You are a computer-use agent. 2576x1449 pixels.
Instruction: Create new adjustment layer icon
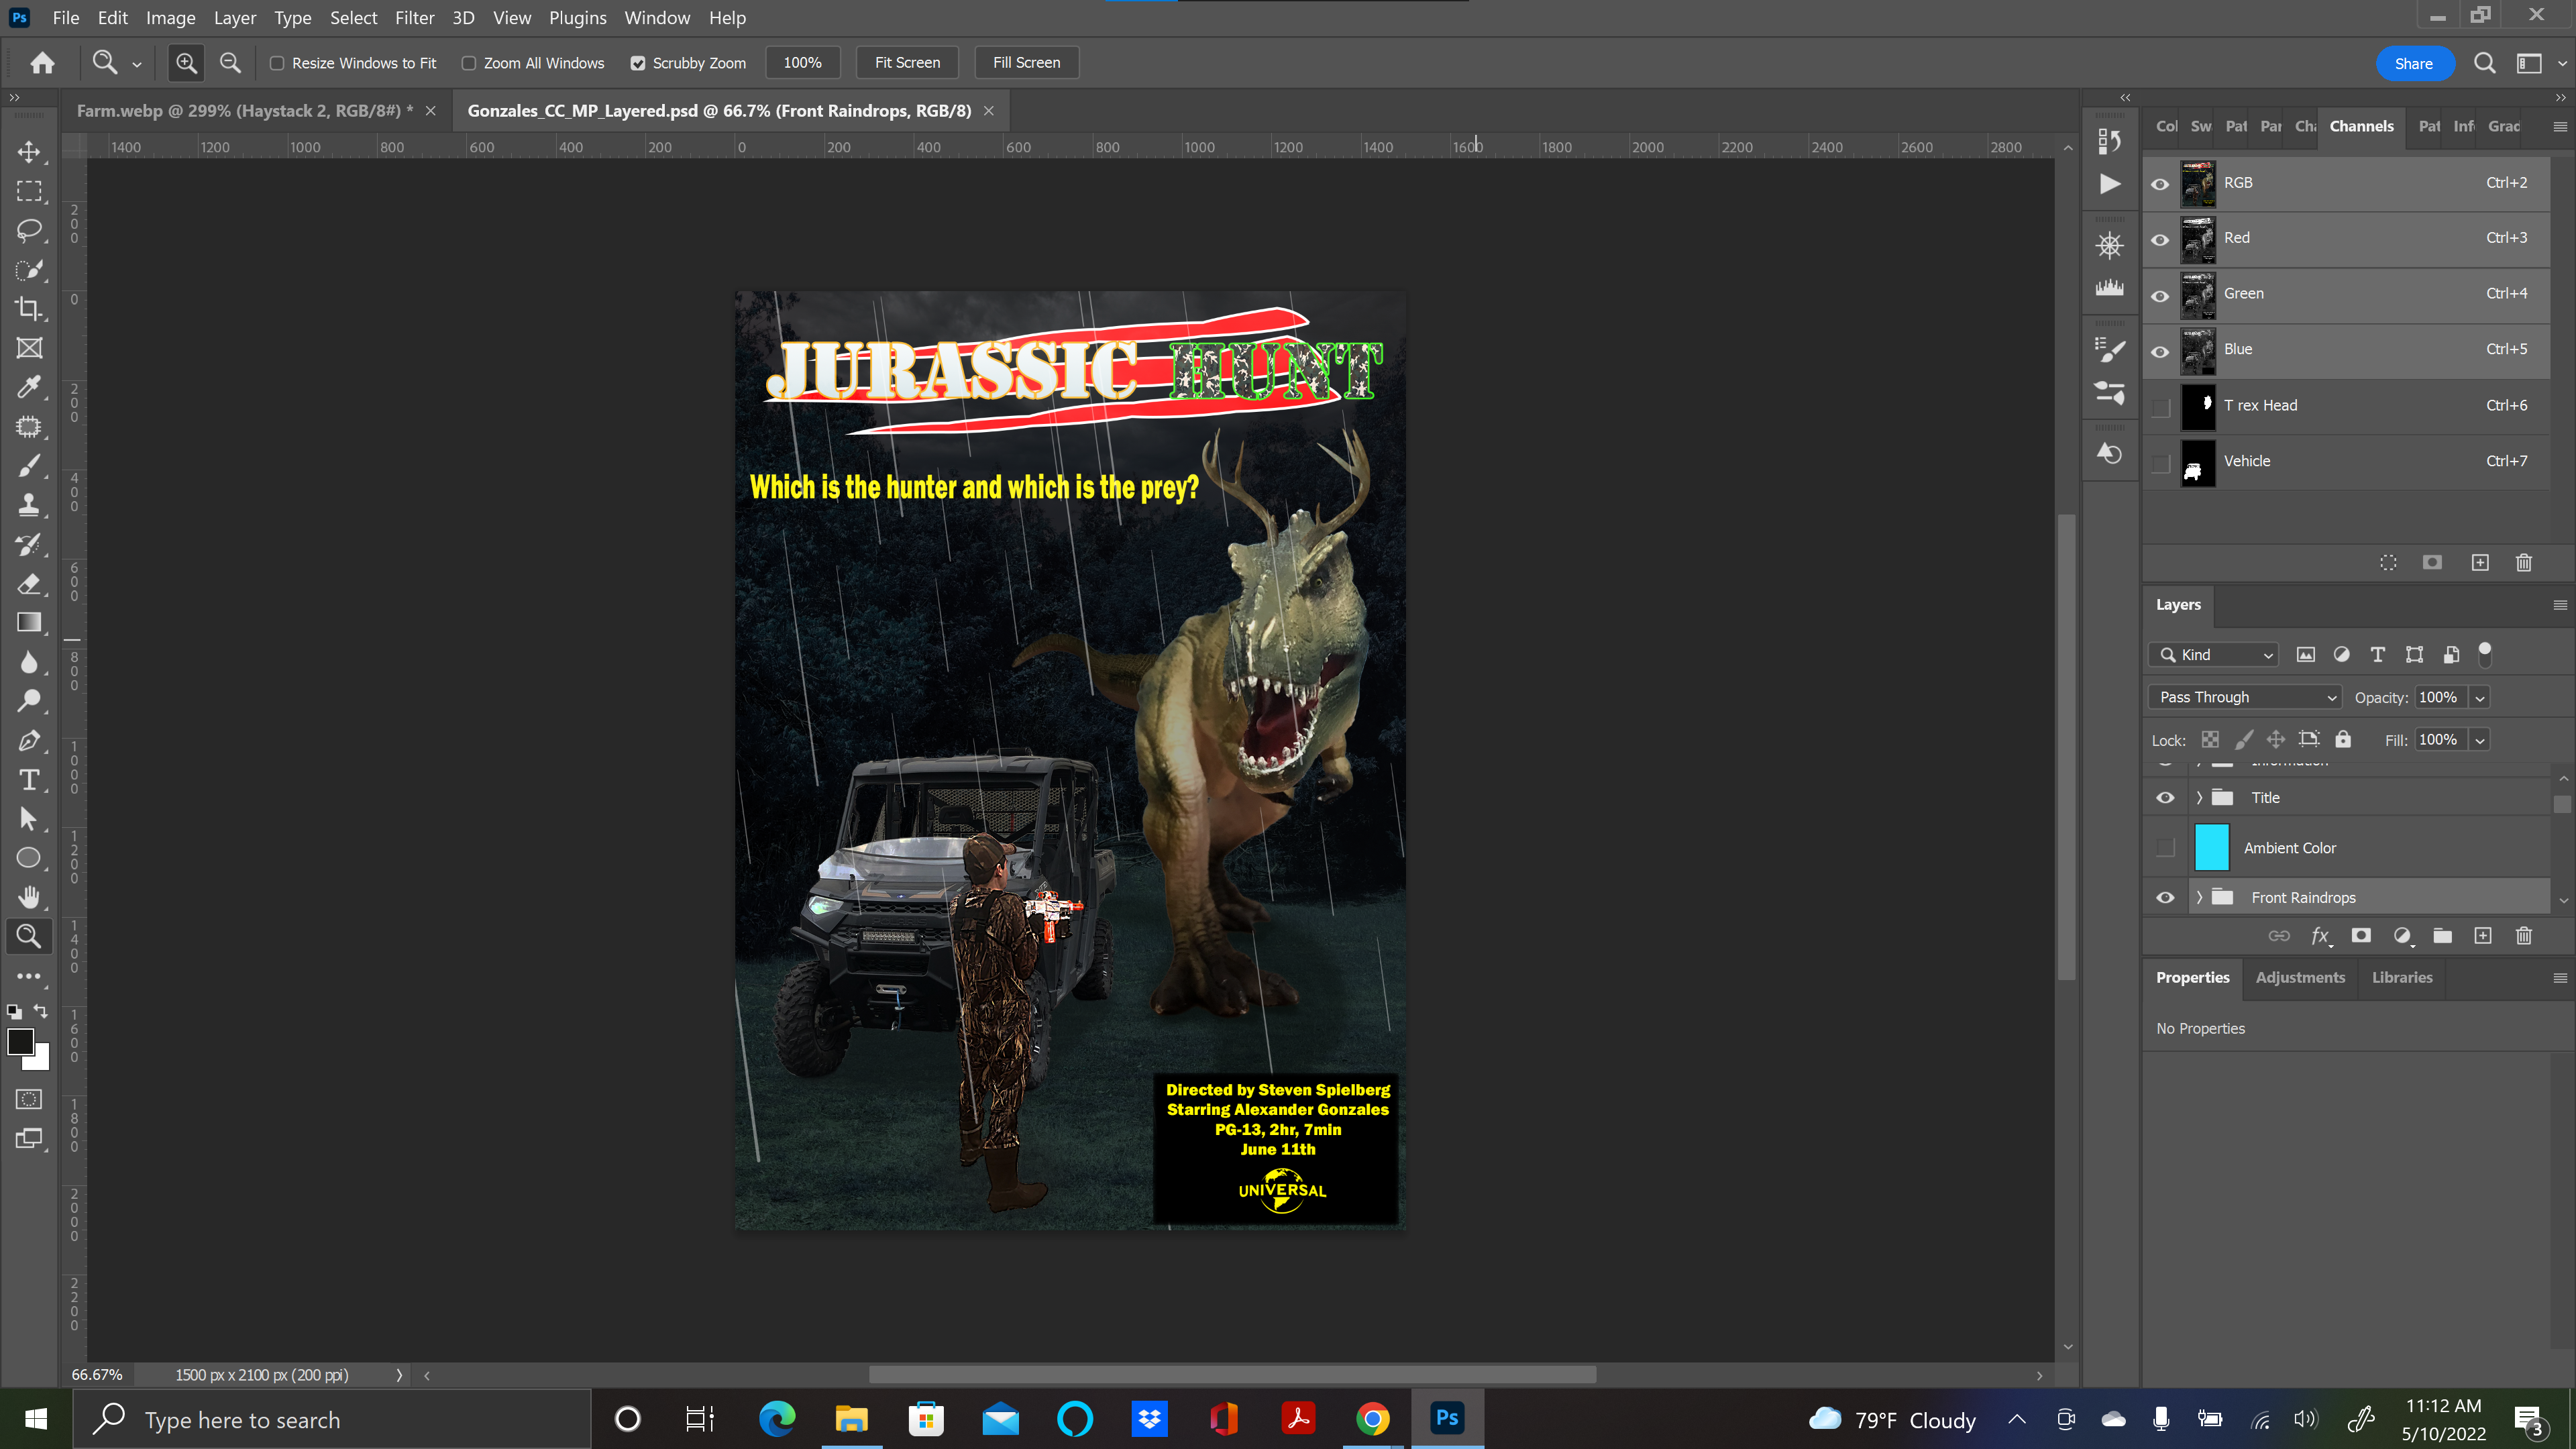pos(2402,936)
